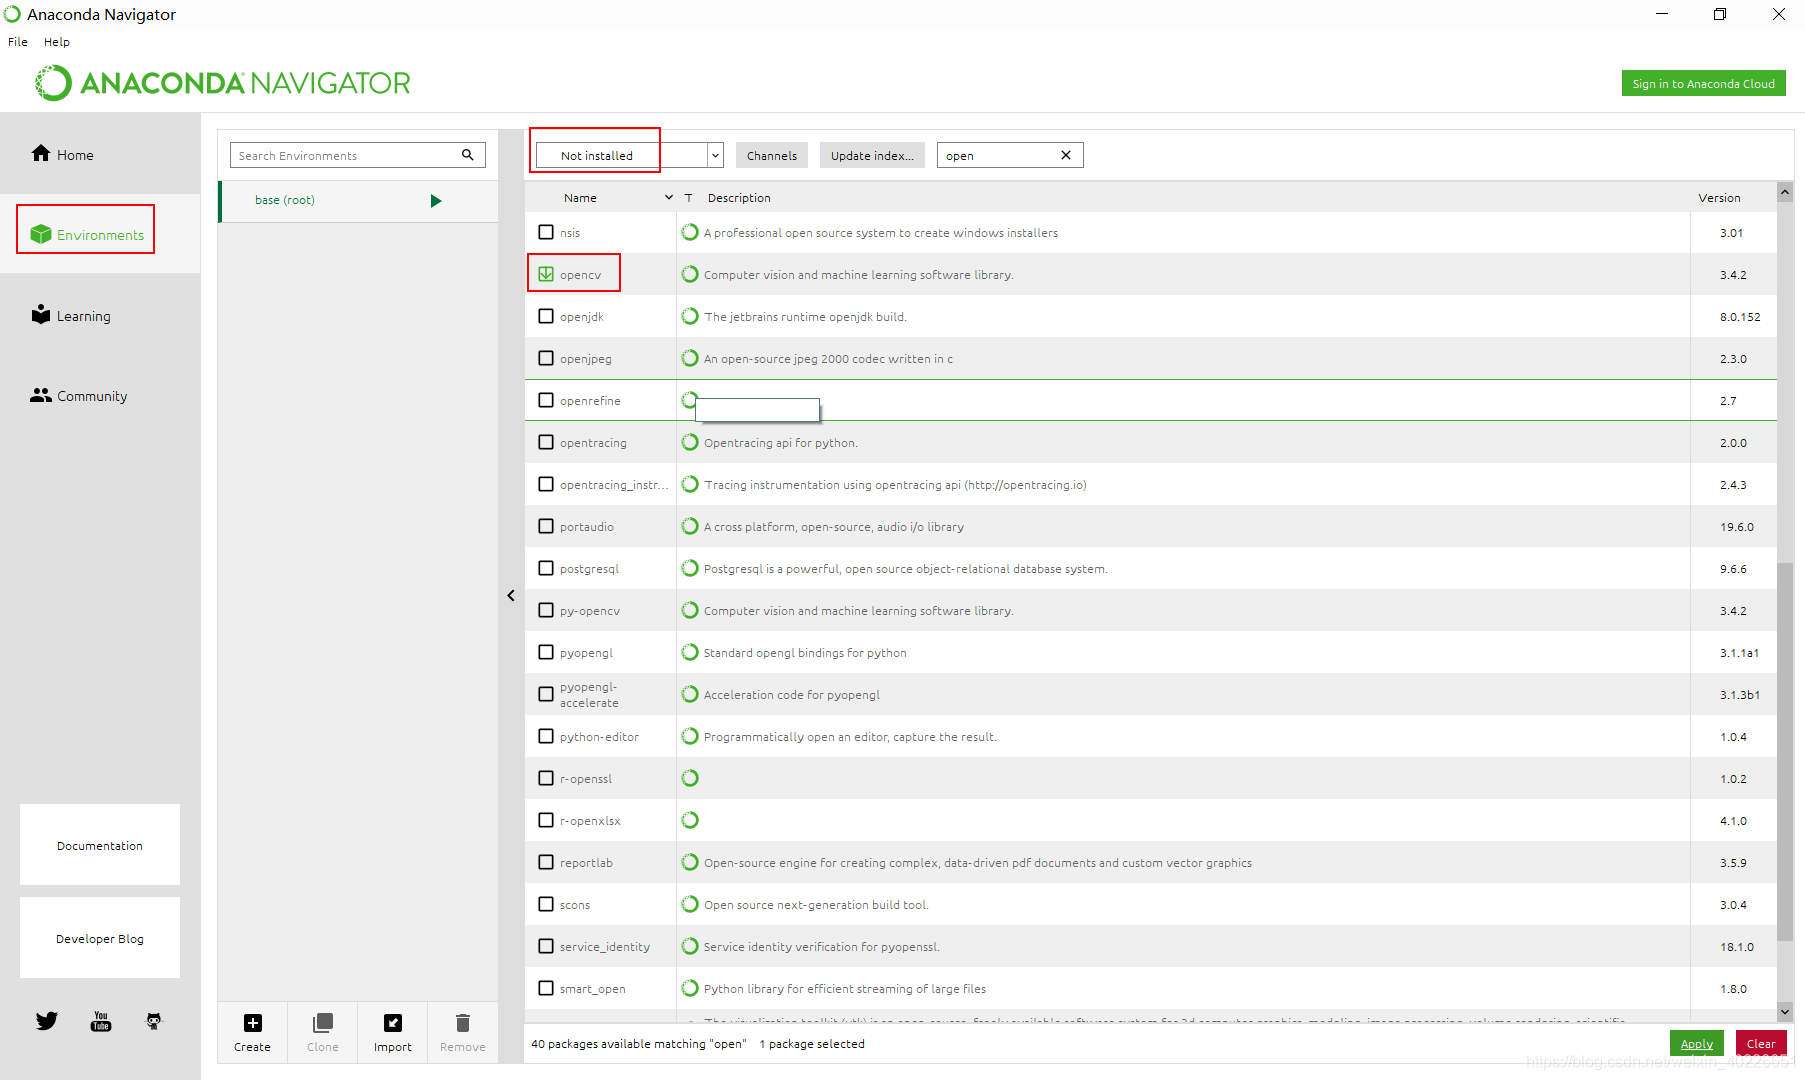Click the pyopengl package type icon

coord(690,652)
